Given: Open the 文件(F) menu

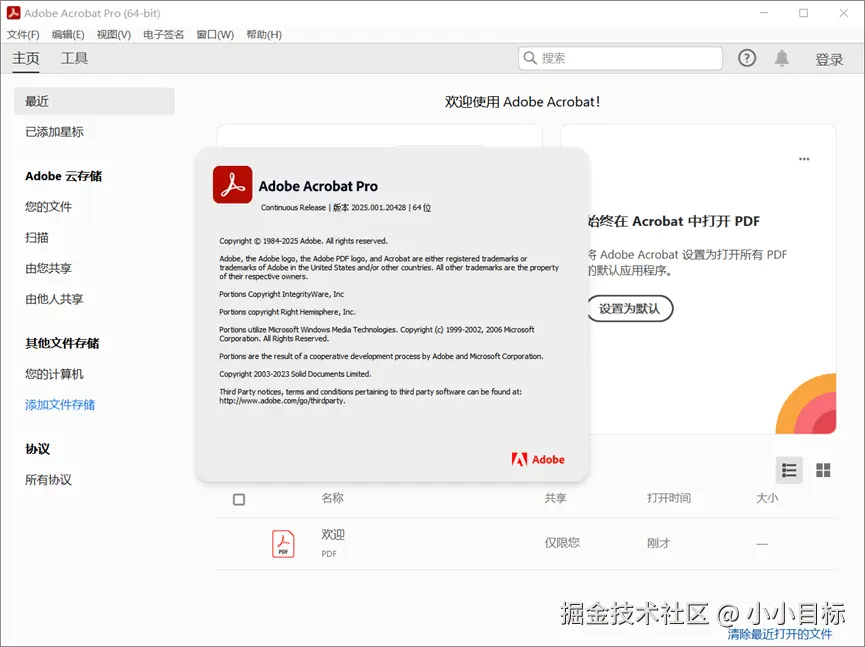Looking at the screenshot, I should [23, 35].
